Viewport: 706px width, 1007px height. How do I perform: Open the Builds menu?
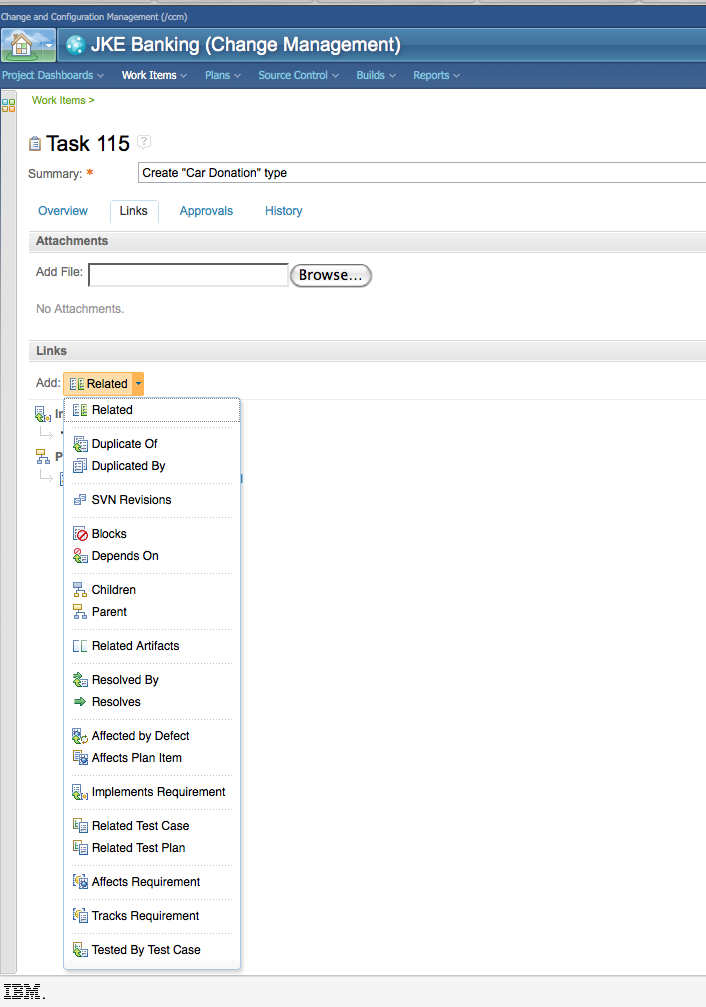coord(376,75)
